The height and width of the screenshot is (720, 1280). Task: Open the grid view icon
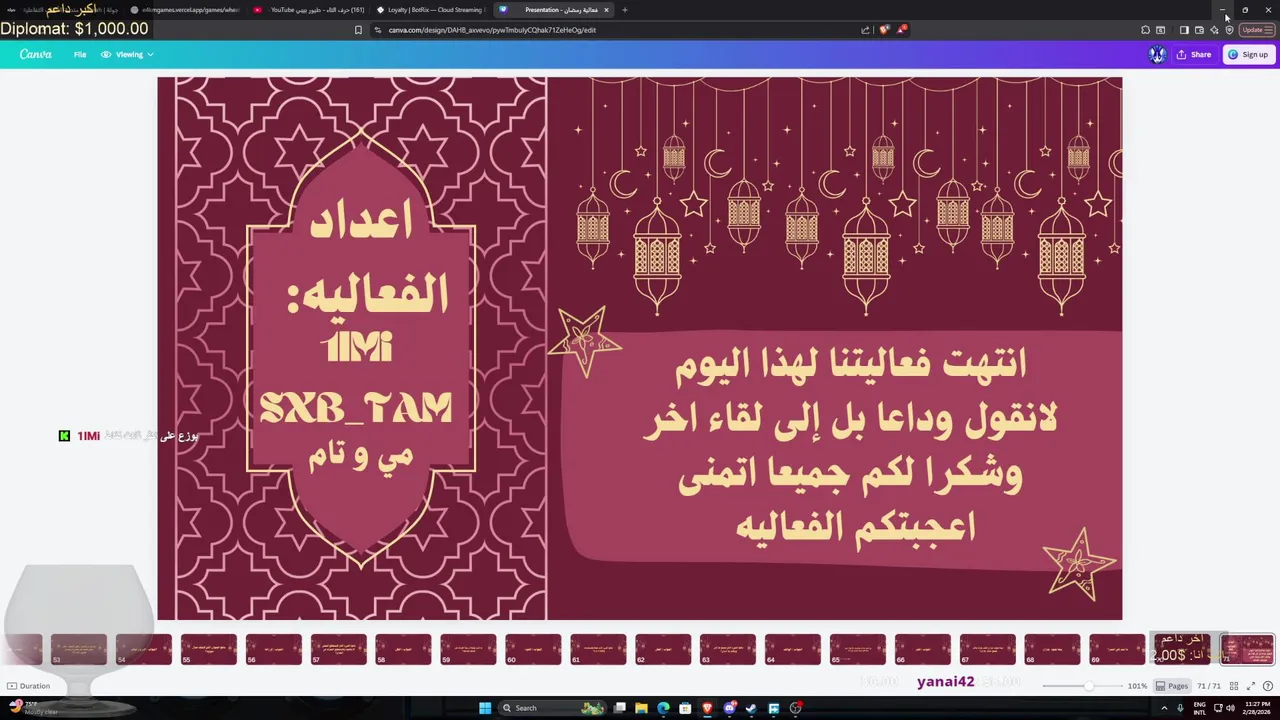pyautogui.click(x=1234, y=686)
